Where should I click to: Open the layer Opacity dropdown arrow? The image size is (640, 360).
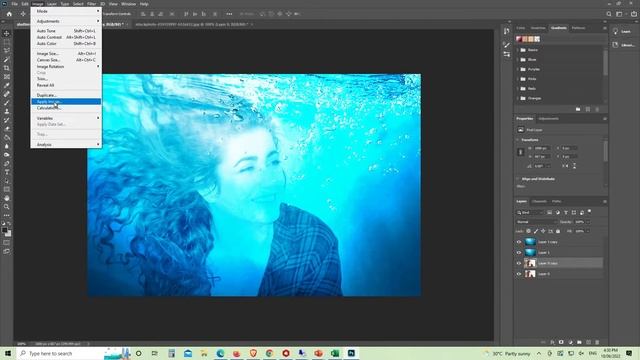[x=587, y=222]
